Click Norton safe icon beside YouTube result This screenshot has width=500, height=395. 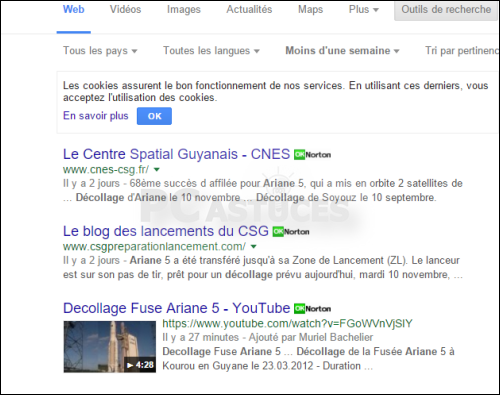pyautogui.click(x=312, y=309)
